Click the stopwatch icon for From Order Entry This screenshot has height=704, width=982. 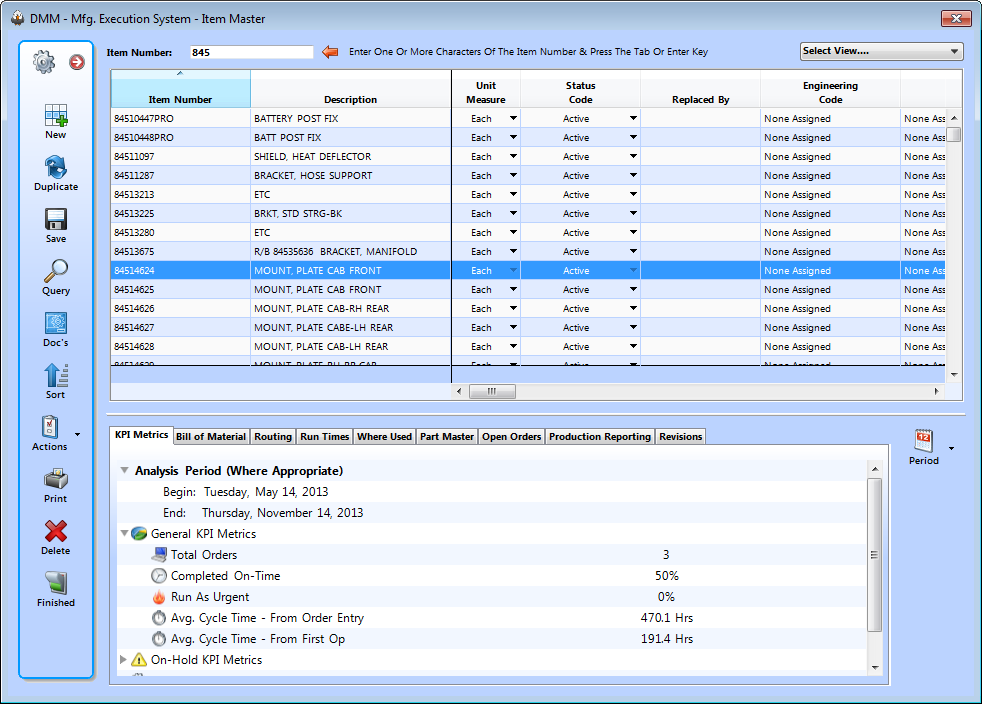(159, 618)
